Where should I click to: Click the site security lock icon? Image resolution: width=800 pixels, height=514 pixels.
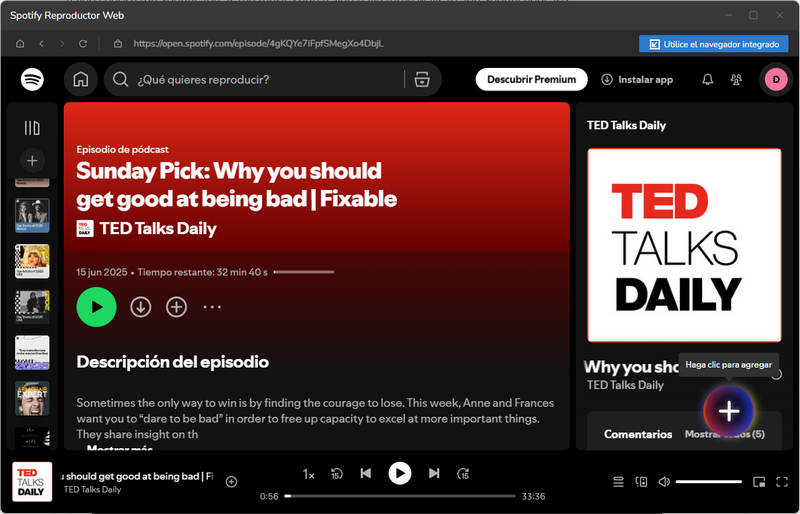pos(118,44)
